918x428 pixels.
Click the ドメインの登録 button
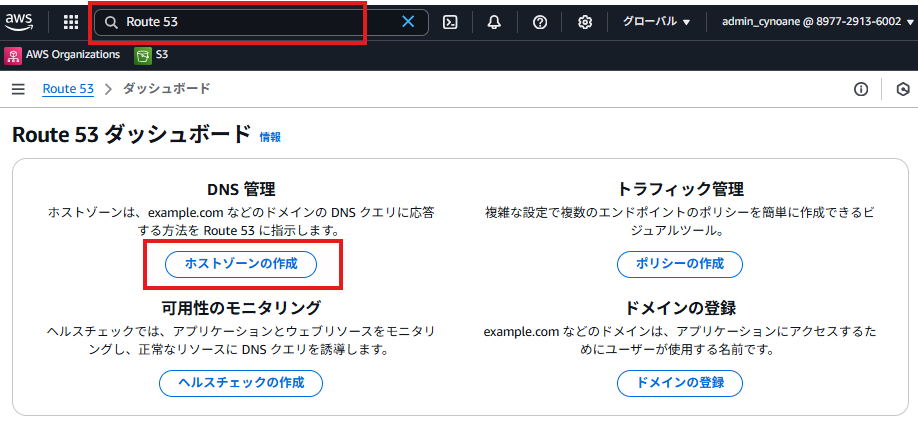pos(680,384)
